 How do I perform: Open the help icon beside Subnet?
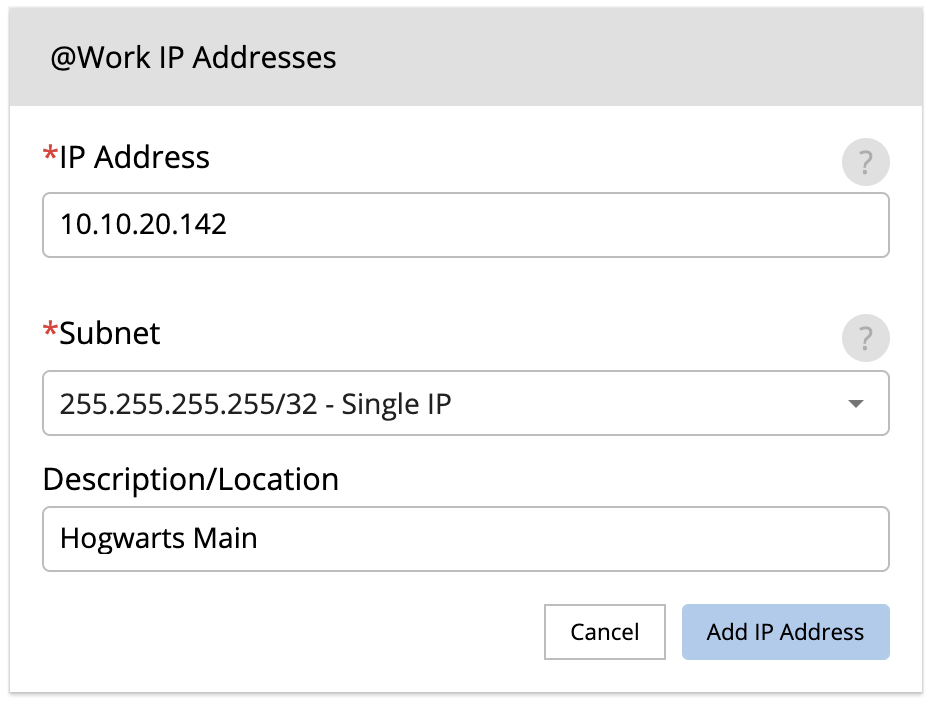(865, 338)
